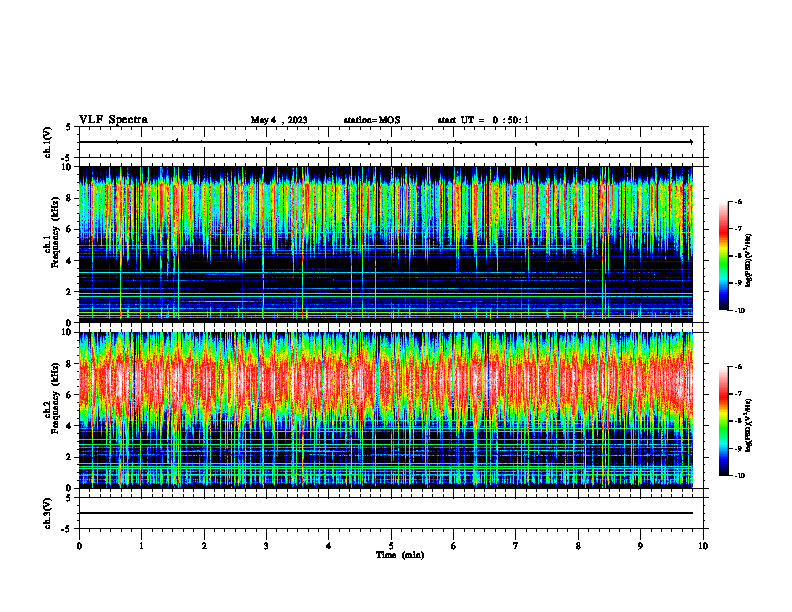Click inside the ch.2 spectrogram panel
Viewport: 792px width, 612px height.
[x=386, y=410]
